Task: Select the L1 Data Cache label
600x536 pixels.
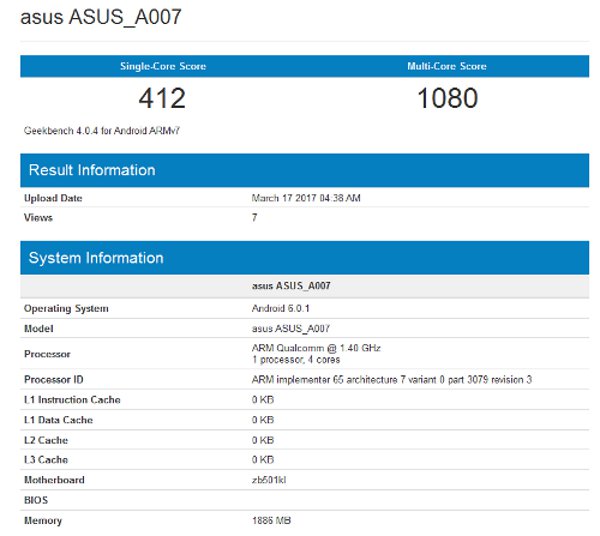Action: point(59,420)
